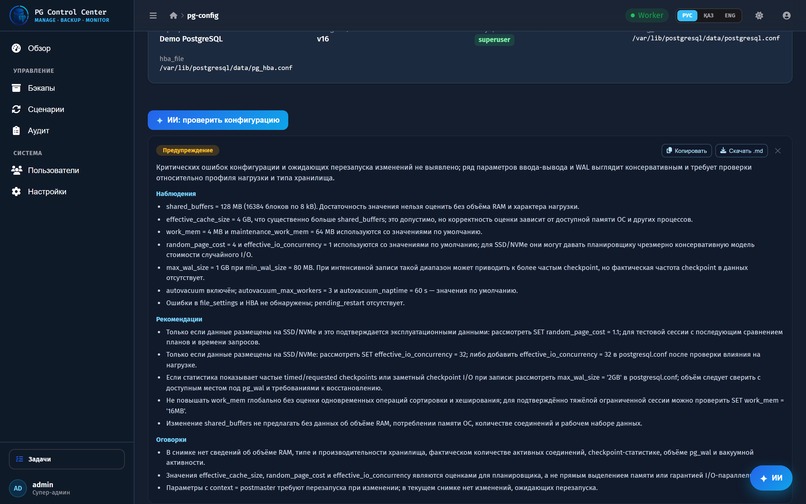Click the work_mem observation line

pyautogui.click(x=324, y=232)
